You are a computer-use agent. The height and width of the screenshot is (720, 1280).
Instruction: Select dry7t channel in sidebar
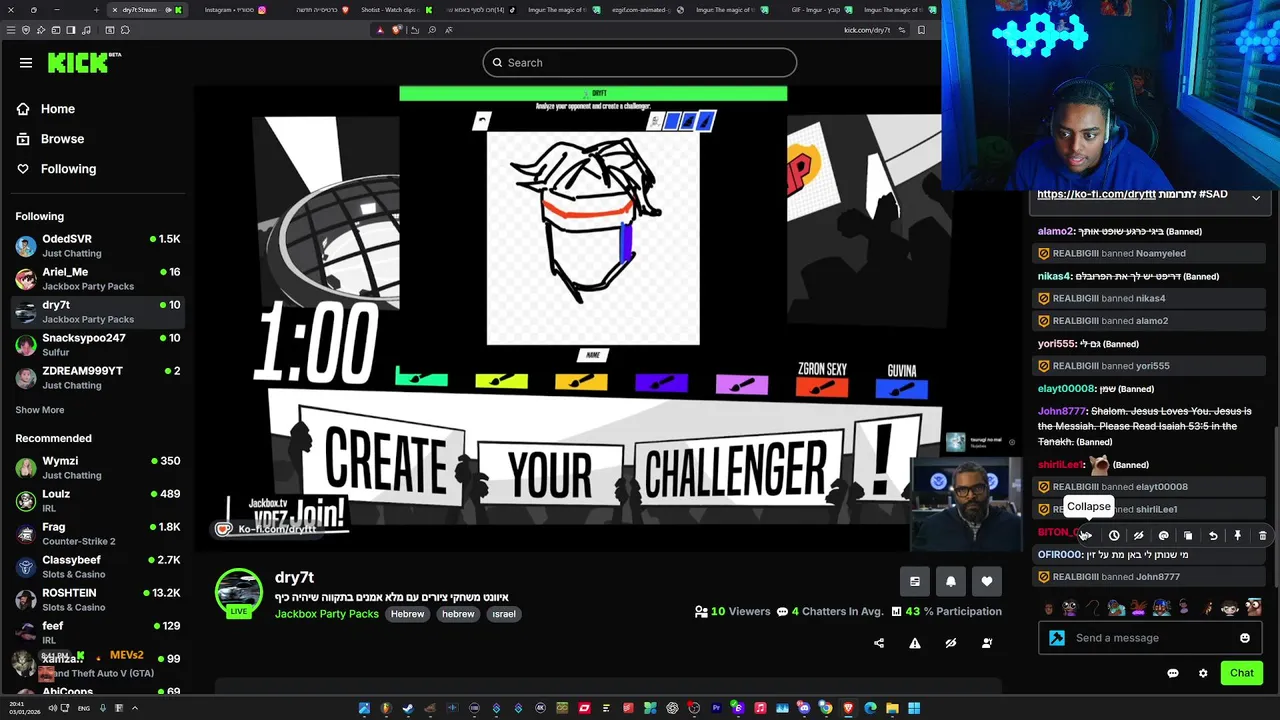point(98,312)
